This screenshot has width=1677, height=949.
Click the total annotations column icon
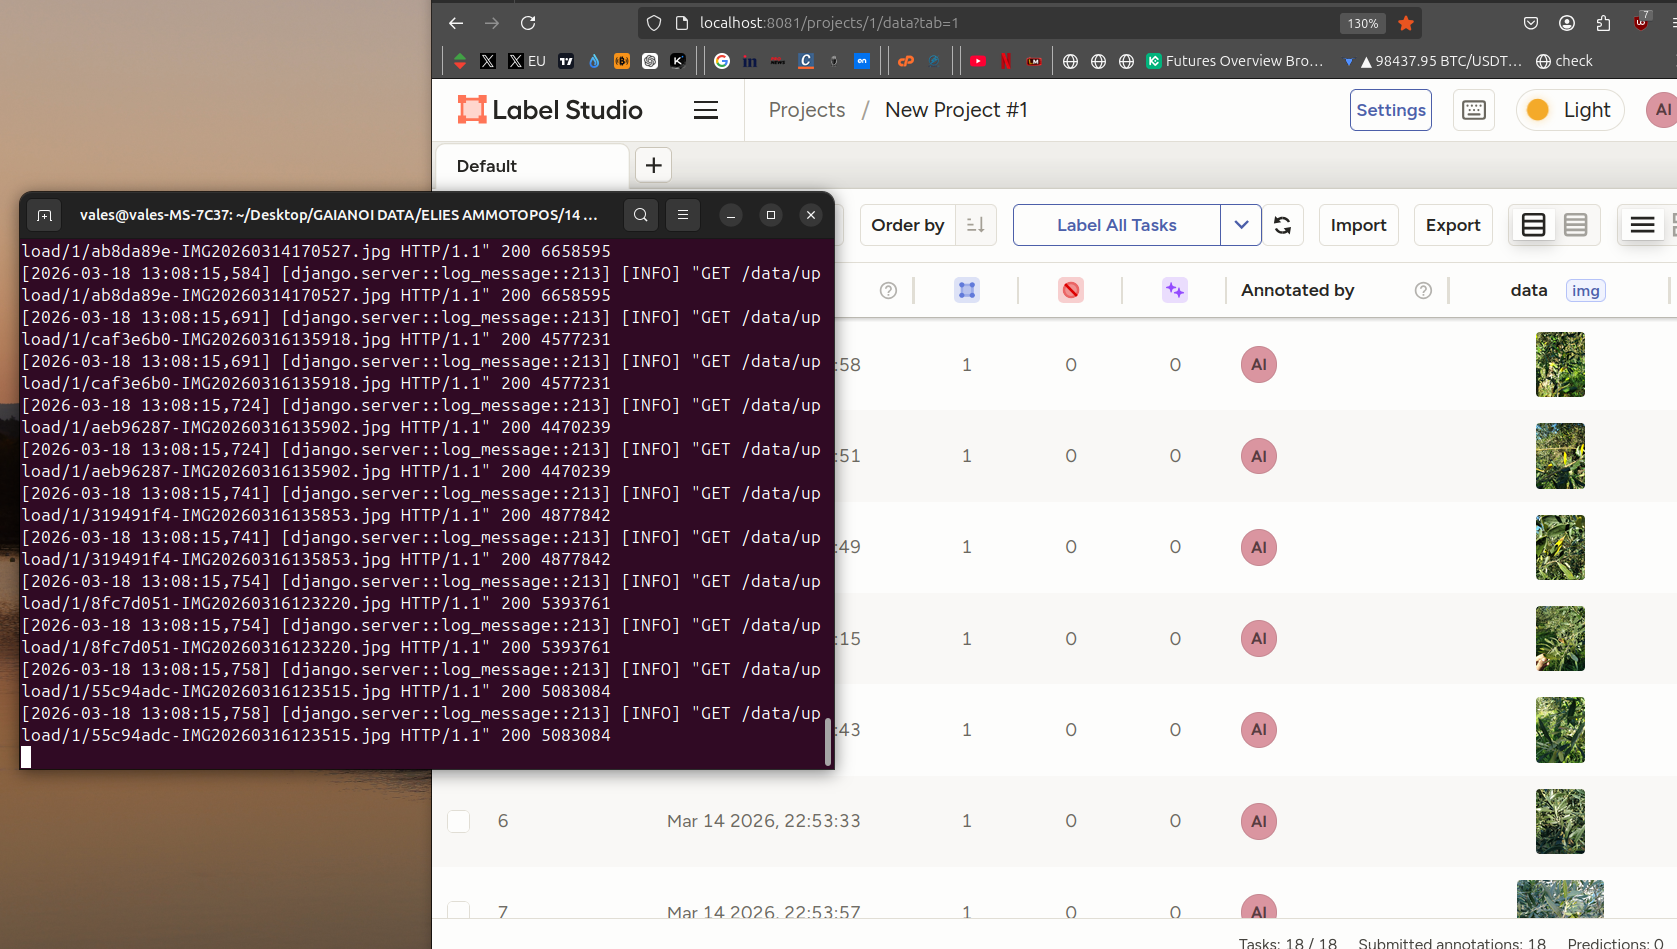(966, 290)
